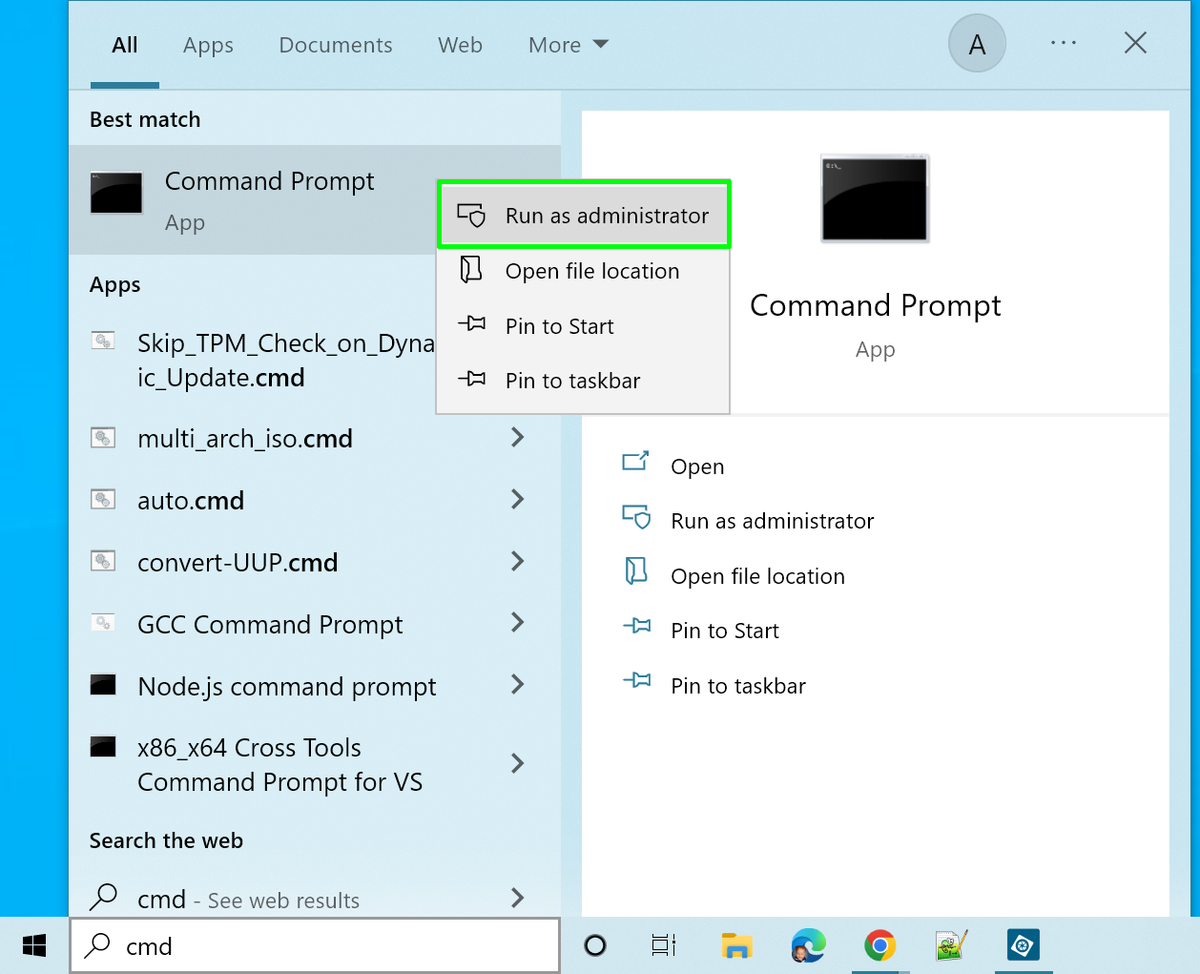Open the Start menu
This screenshot has height=974, width=1200.
click(33, 945)
